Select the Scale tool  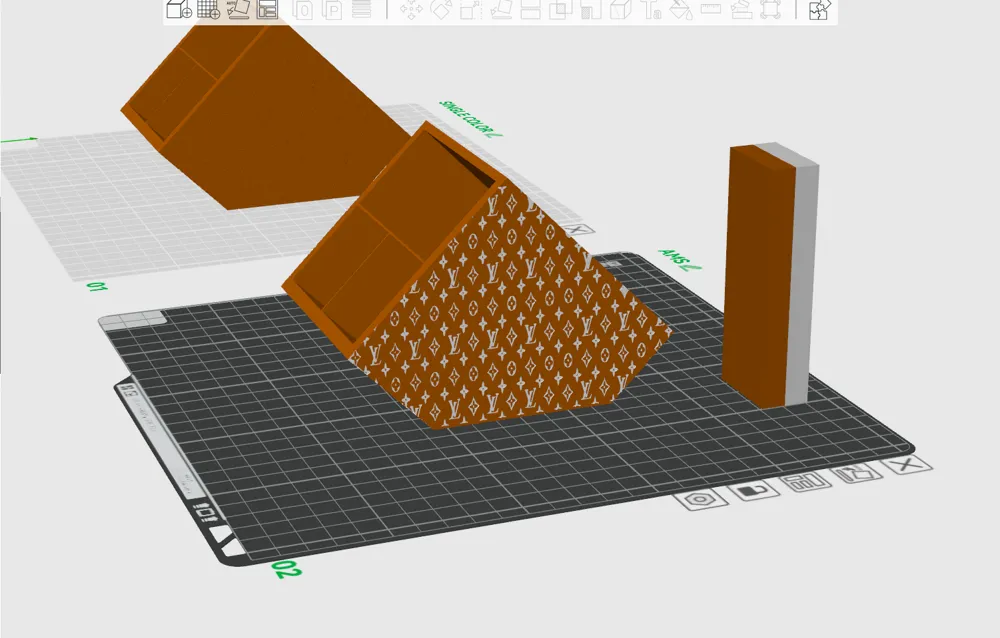tap(471, 9)
